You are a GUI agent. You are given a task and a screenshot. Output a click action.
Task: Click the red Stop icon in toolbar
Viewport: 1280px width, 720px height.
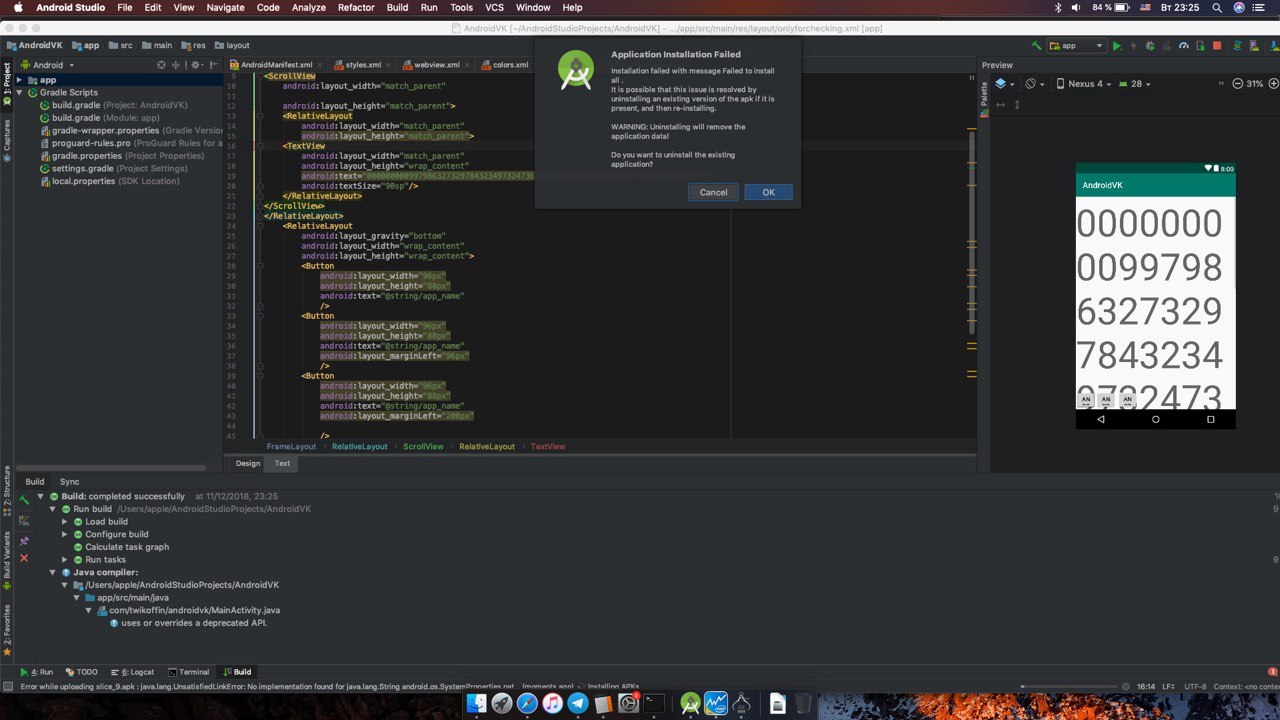point(1217,46)
